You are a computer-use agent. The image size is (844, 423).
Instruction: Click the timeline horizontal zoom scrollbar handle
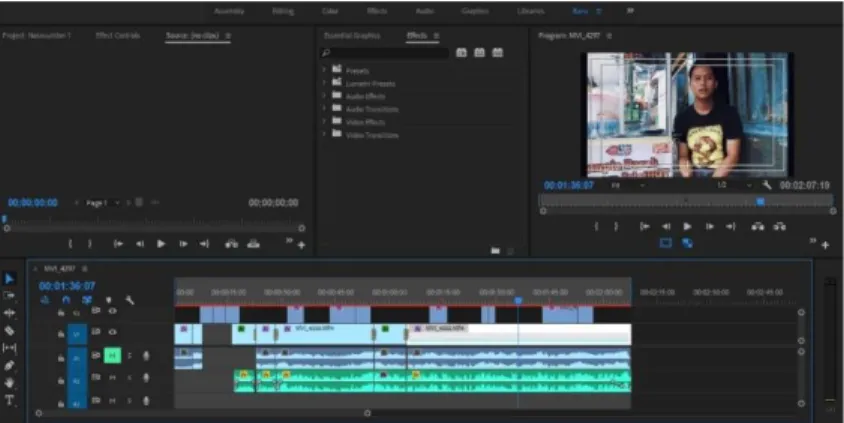(x=367, y=413)
